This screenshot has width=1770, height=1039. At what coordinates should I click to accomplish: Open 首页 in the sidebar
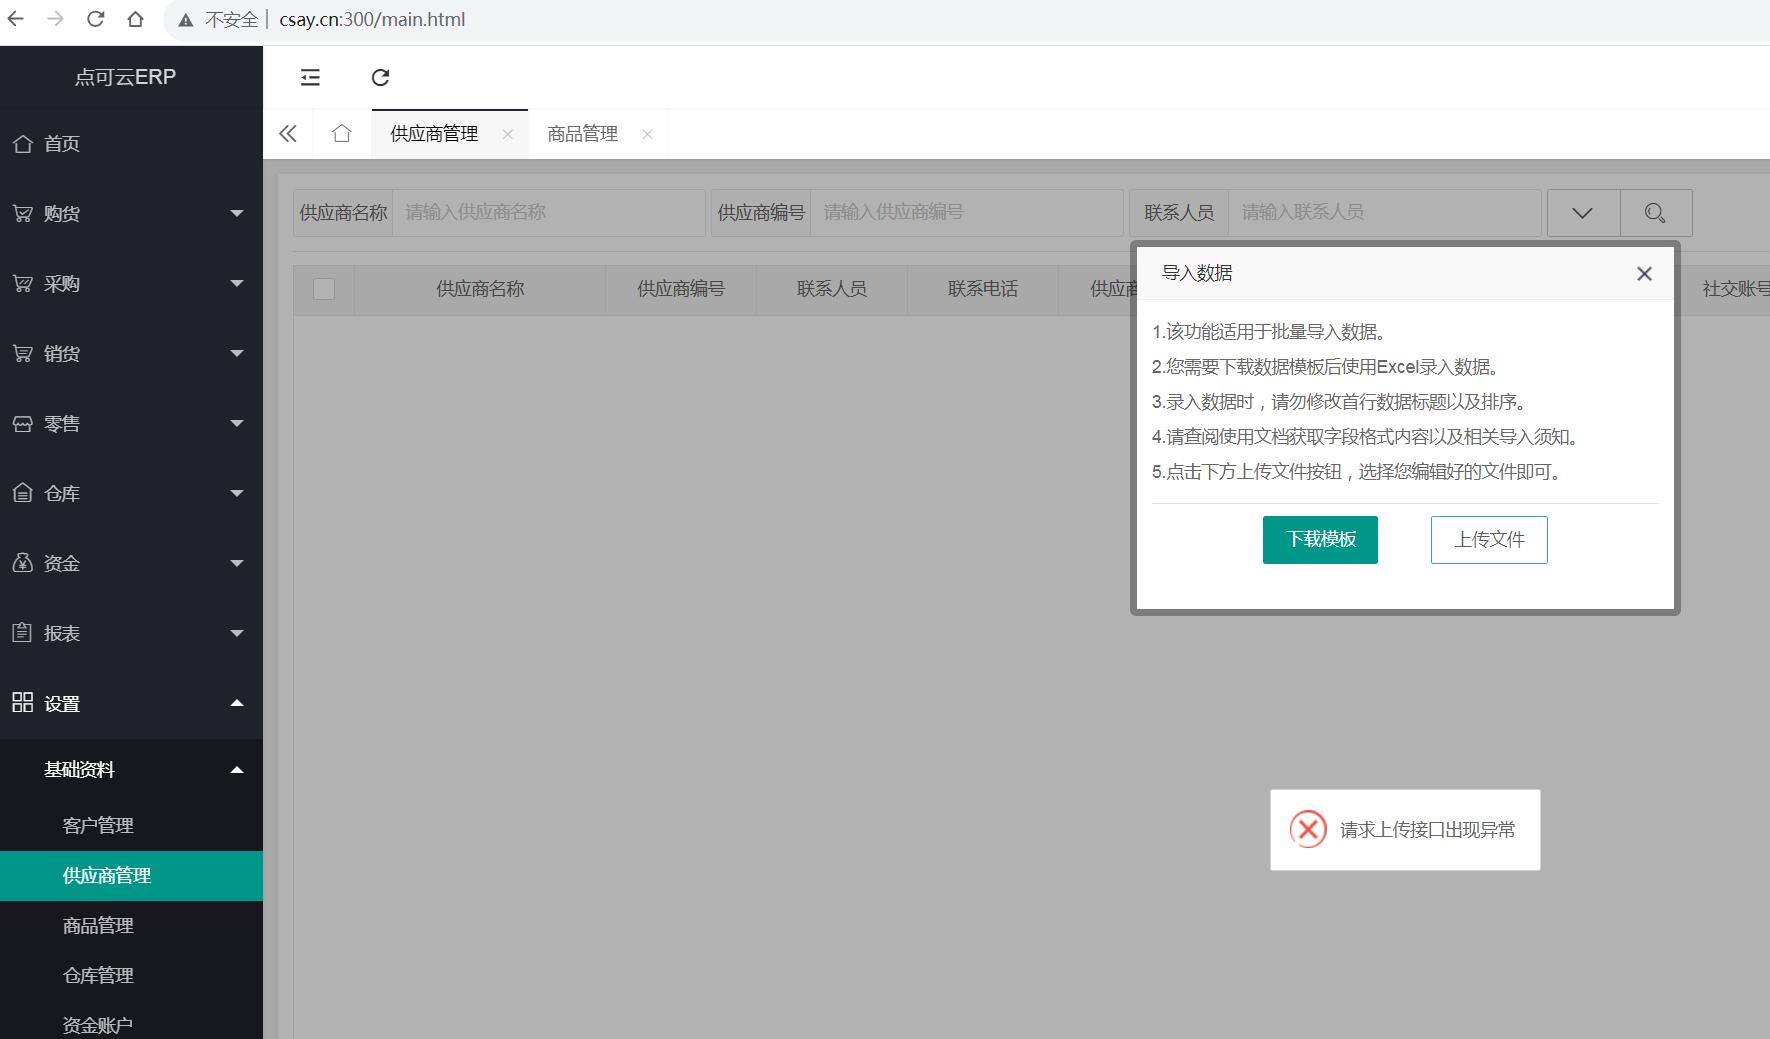click(x=131, y=144)
